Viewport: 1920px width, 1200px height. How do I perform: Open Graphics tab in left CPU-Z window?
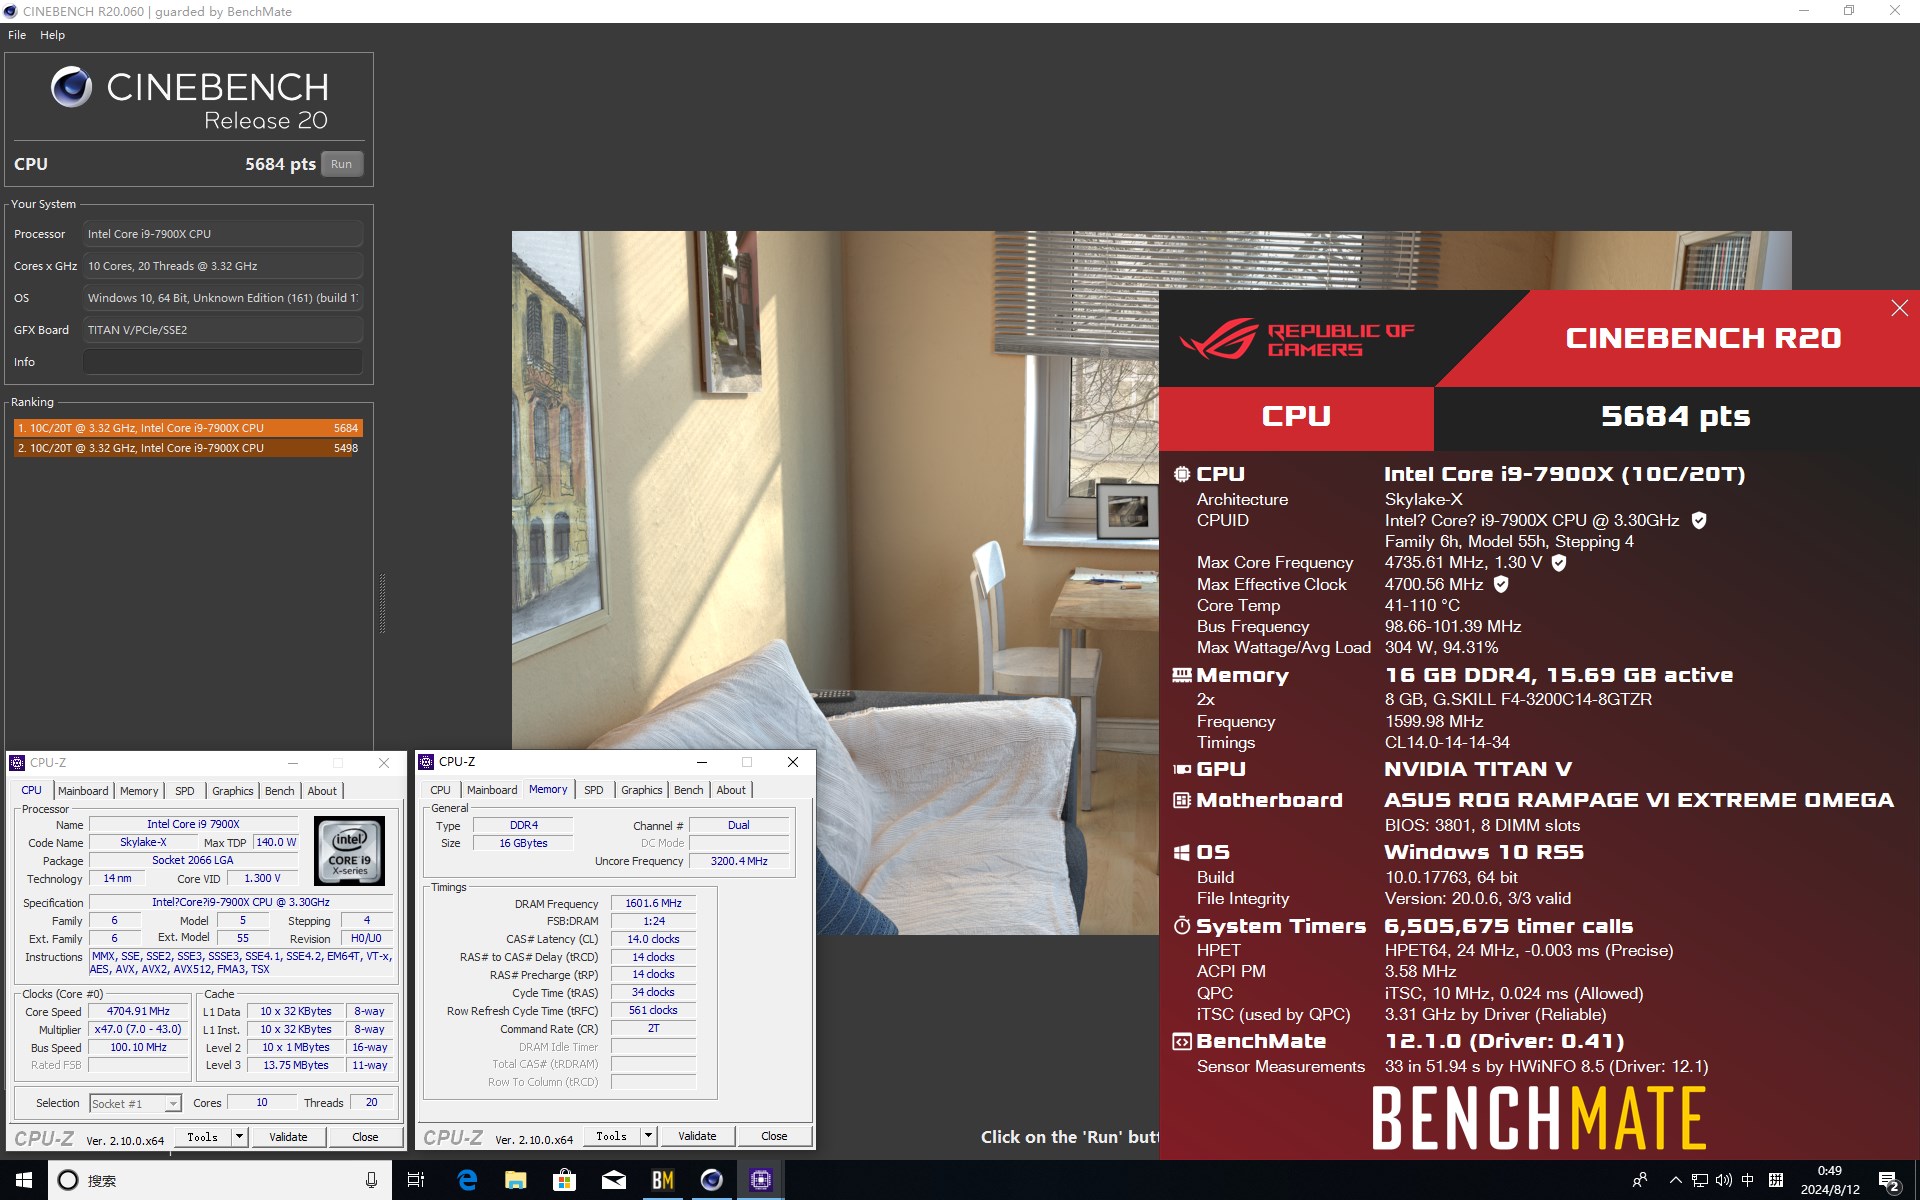[x=233, y=791]
